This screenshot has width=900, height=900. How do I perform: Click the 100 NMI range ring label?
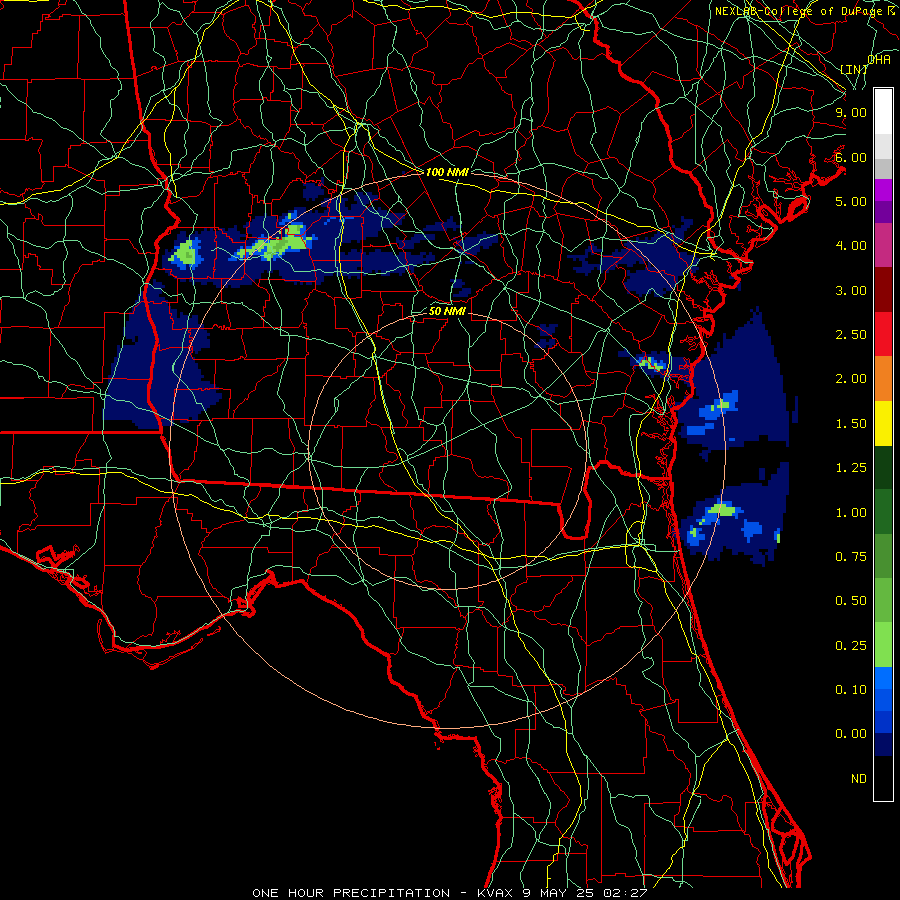coord(447,172)
